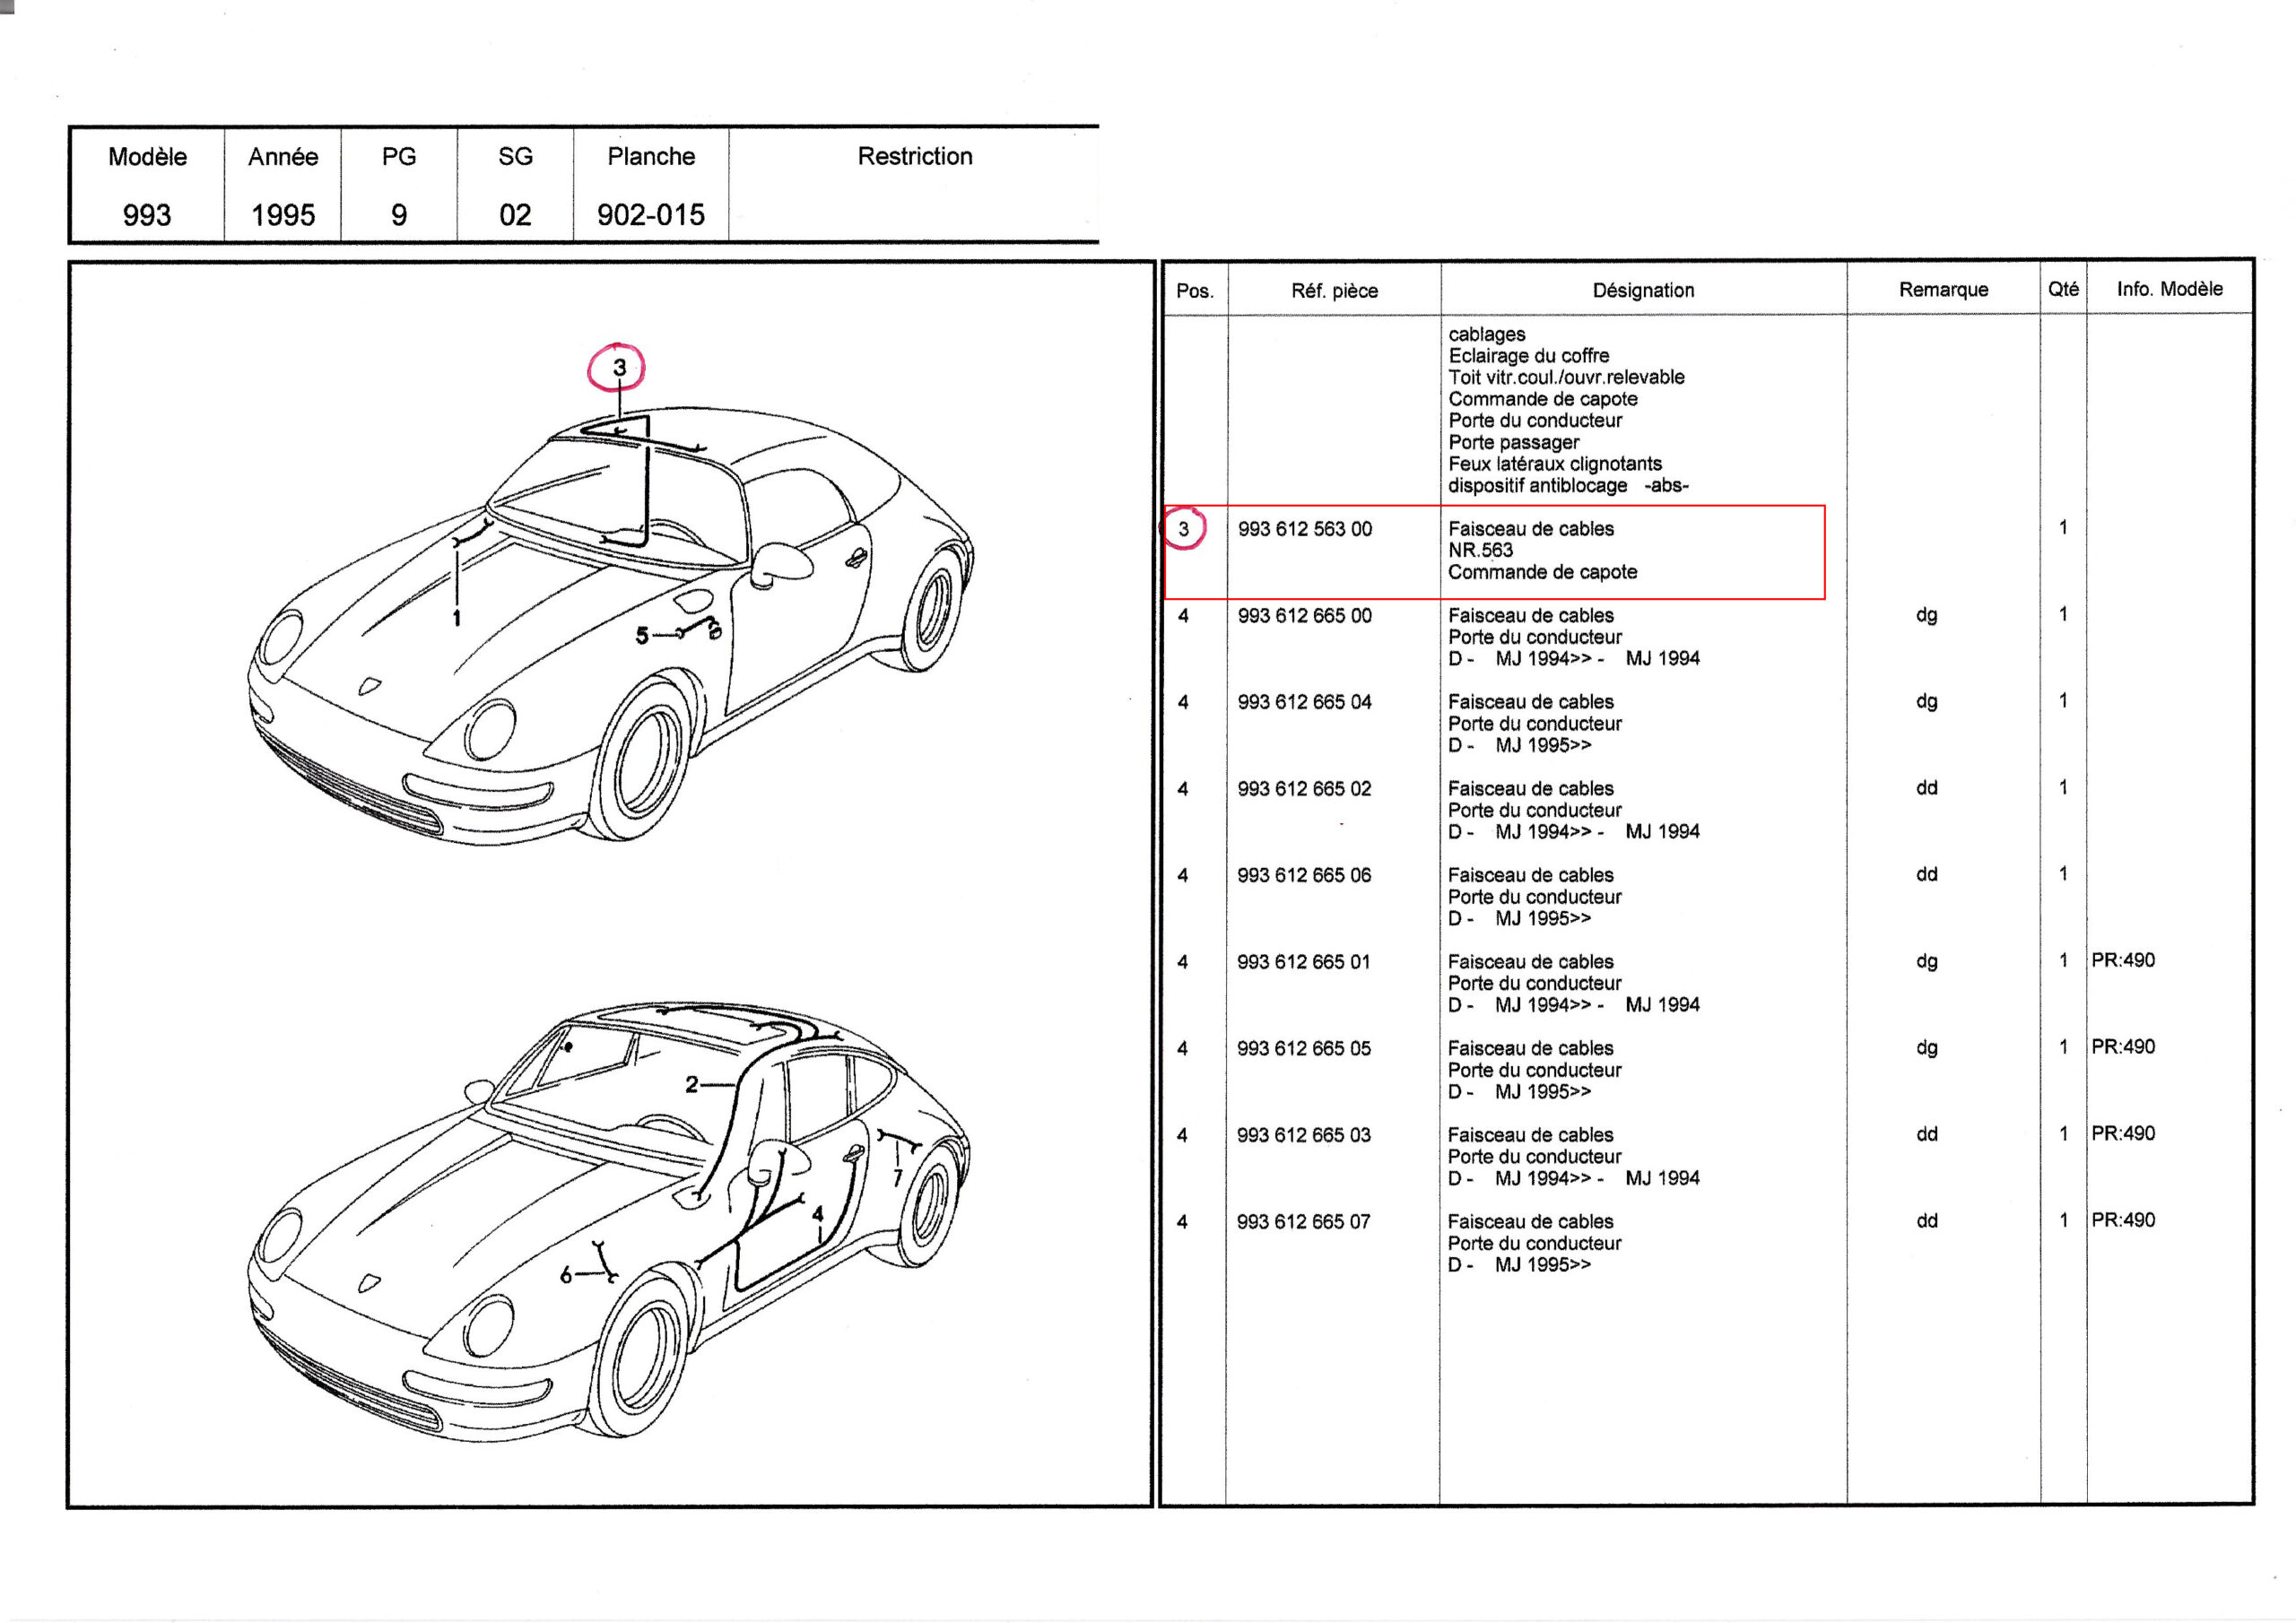The height and width of the screenshot is (1623, 2296).
Task: Click the Année value 1995
Action: tap(283, 214)
